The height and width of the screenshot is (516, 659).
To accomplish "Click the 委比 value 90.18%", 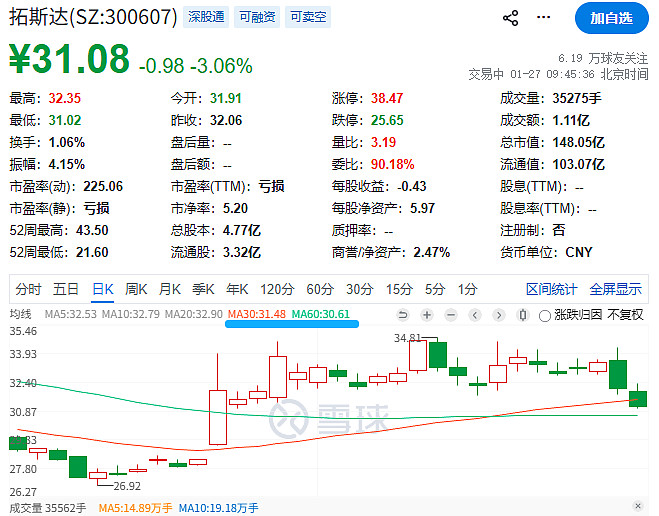I will tap(393, 164).
